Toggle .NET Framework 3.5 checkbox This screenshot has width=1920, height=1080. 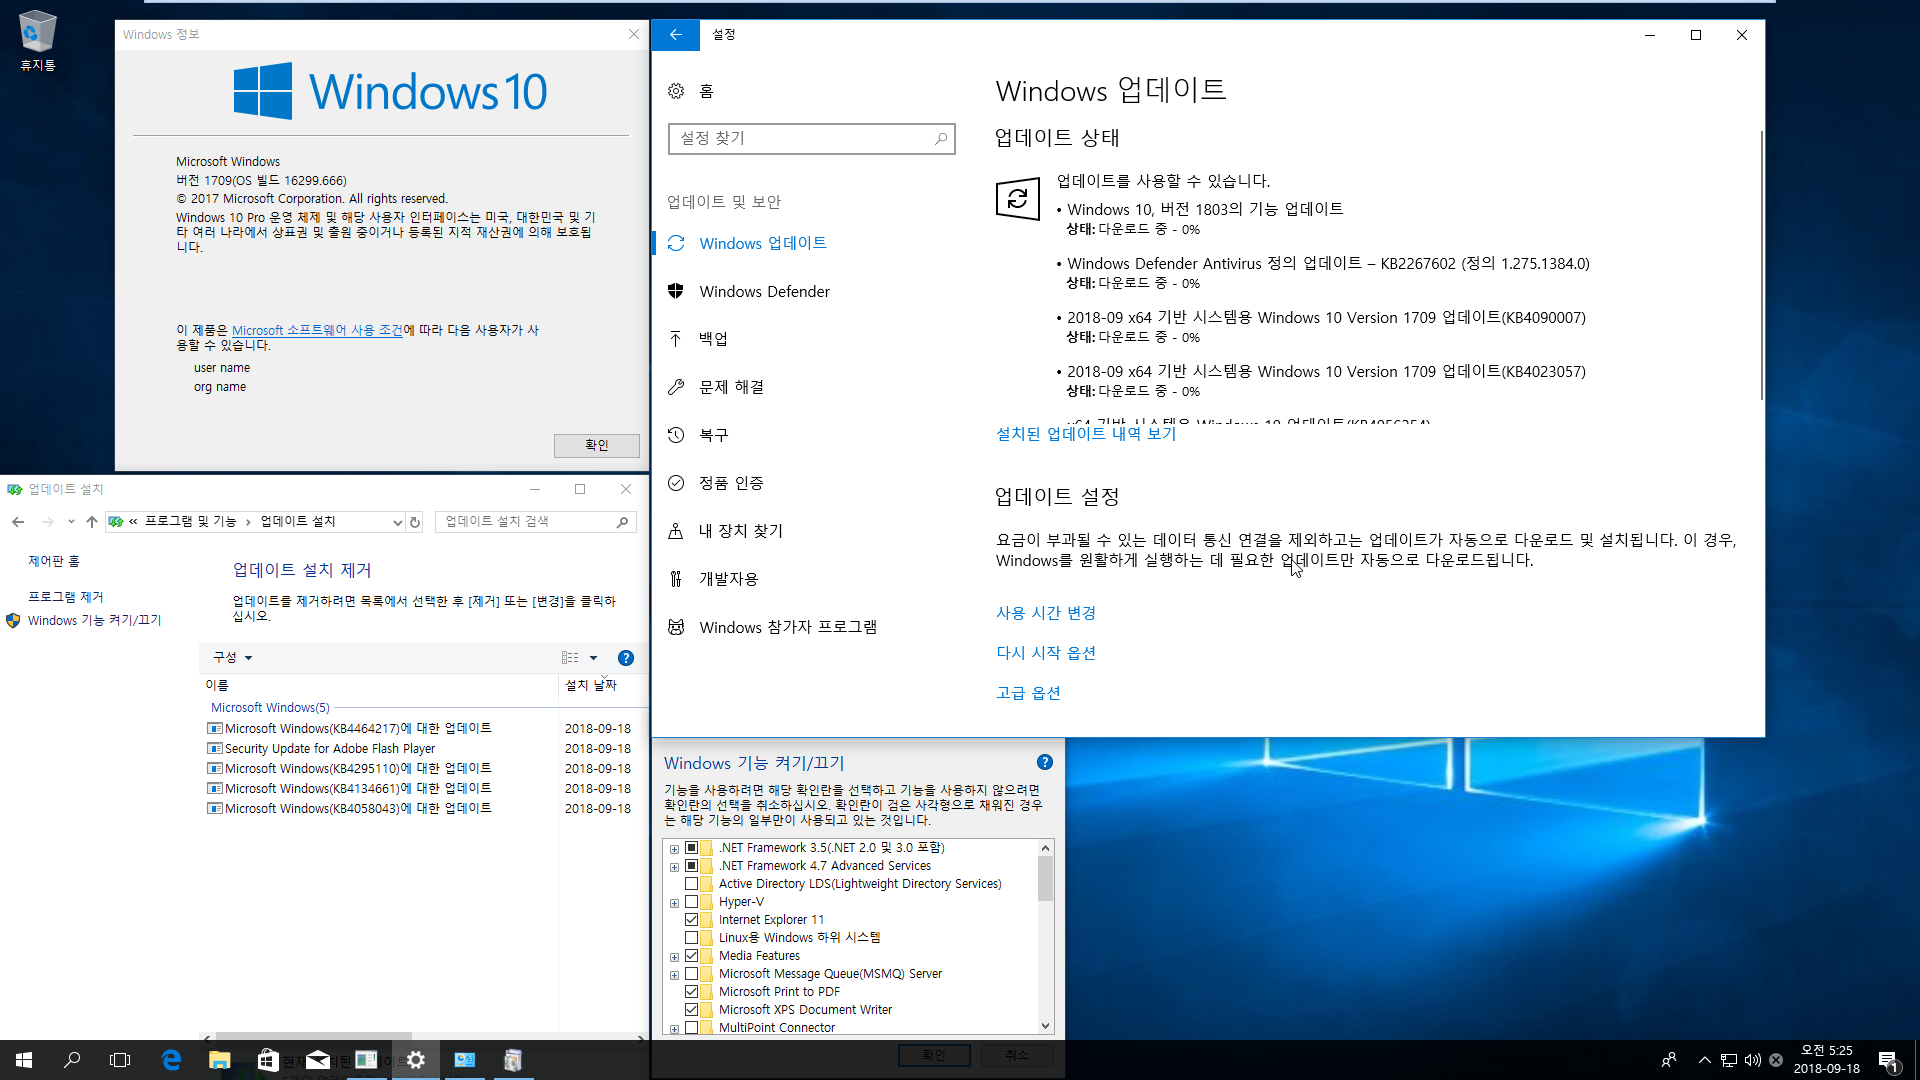[691, 848]
